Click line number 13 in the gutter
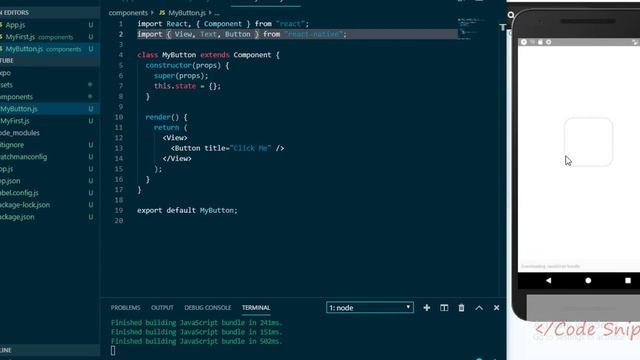 pyautogui.click(x=119, y=148)
